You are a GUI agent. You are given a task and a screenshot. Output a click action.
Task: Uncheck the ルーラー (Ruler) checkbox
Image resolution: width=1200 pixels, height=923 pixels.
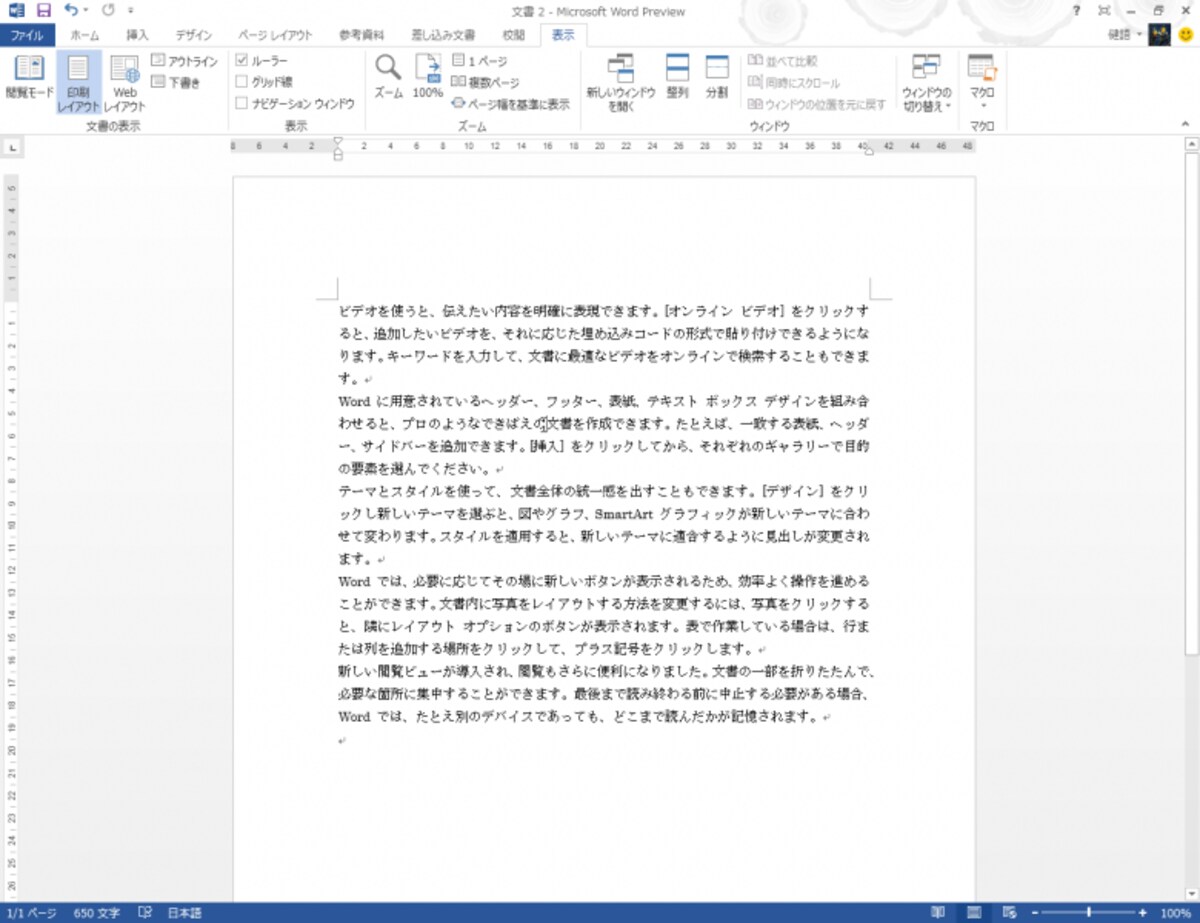pos(241,61)
